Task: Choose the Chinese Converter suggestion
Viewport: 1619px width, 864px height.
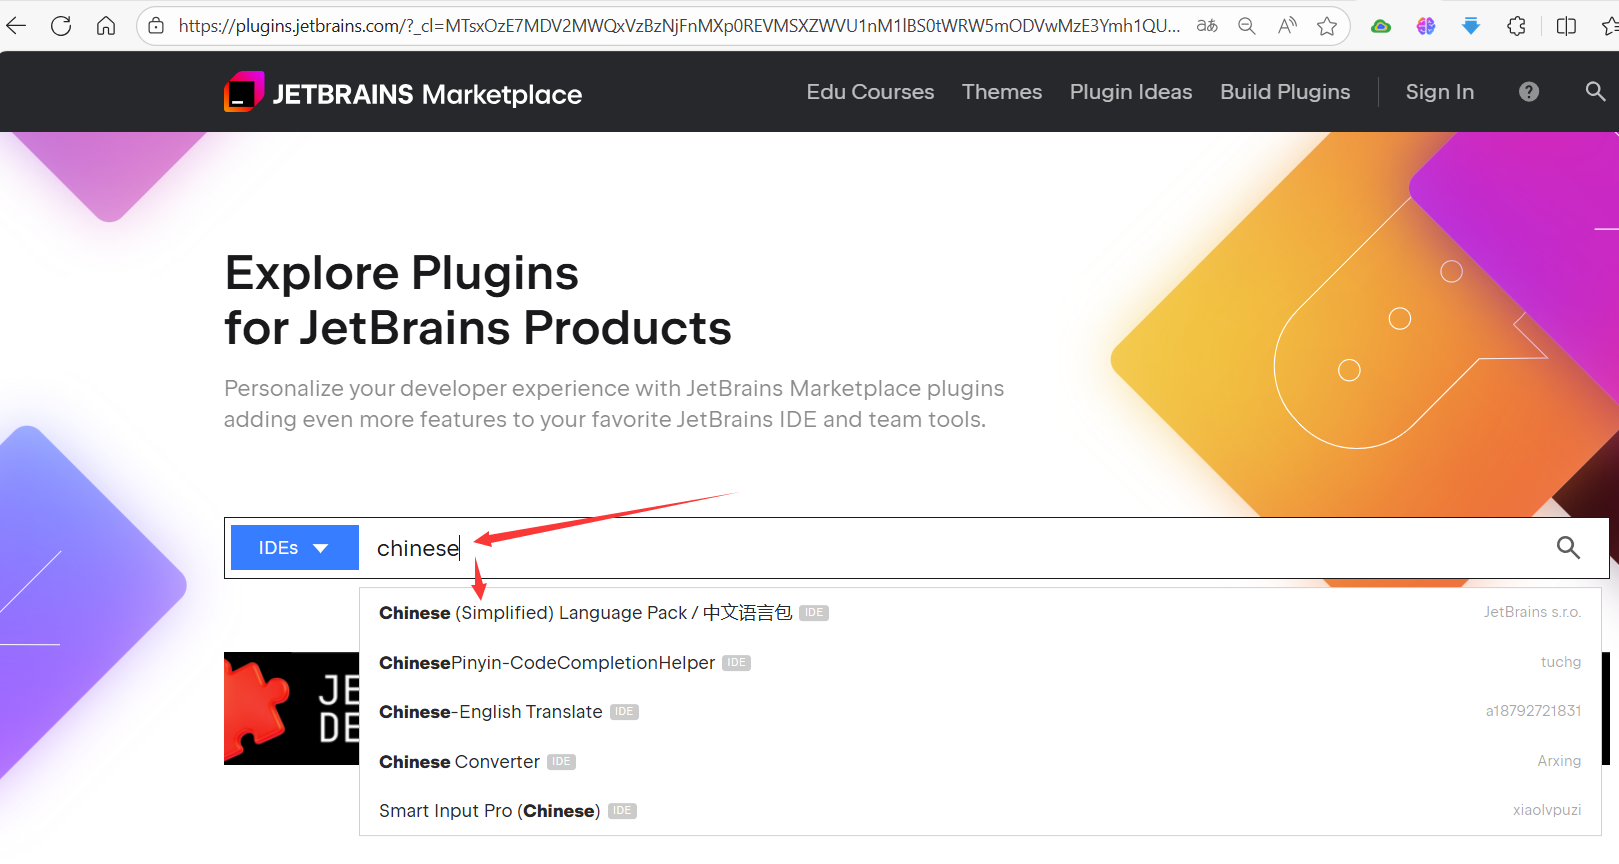Action: coord(980,762)
